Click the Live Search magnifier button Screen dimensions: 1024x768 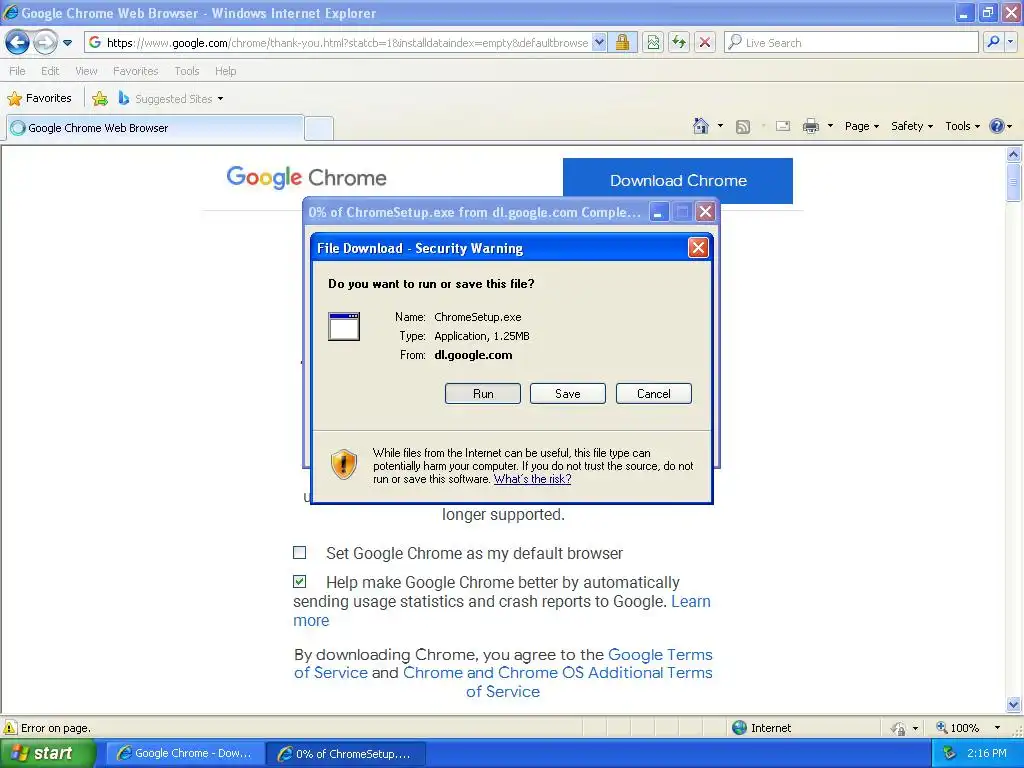[993, 42]
